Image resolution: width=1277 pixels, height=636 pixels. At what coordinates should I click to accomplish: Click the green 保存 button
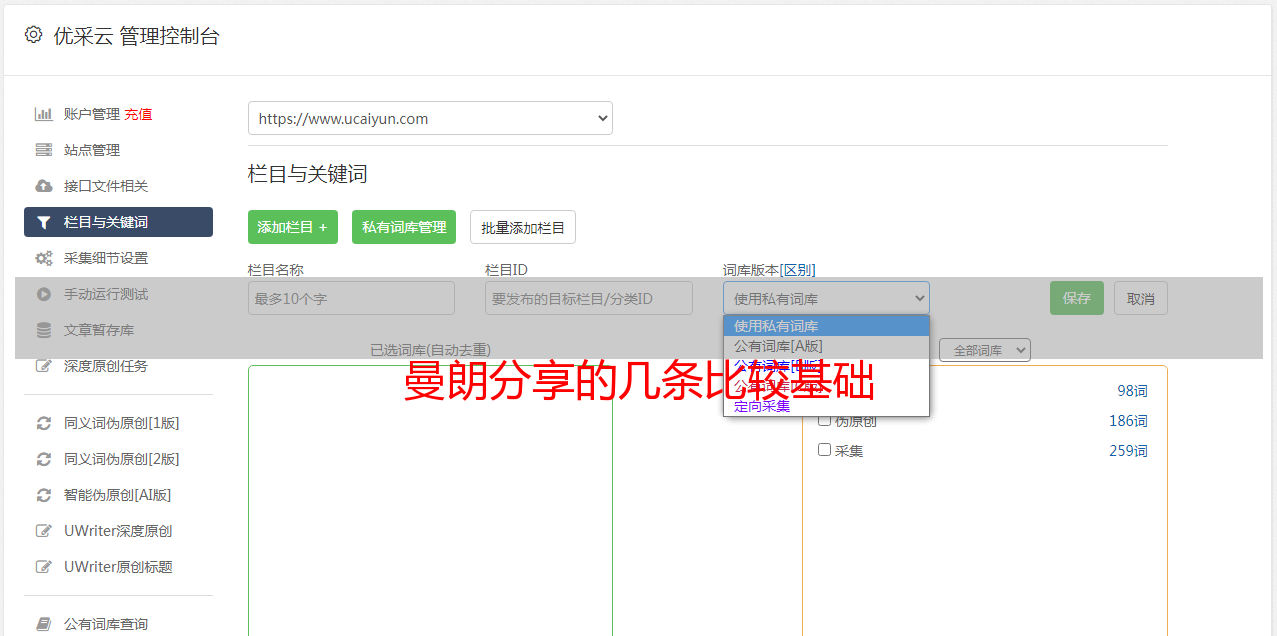tap(1077, 298)
